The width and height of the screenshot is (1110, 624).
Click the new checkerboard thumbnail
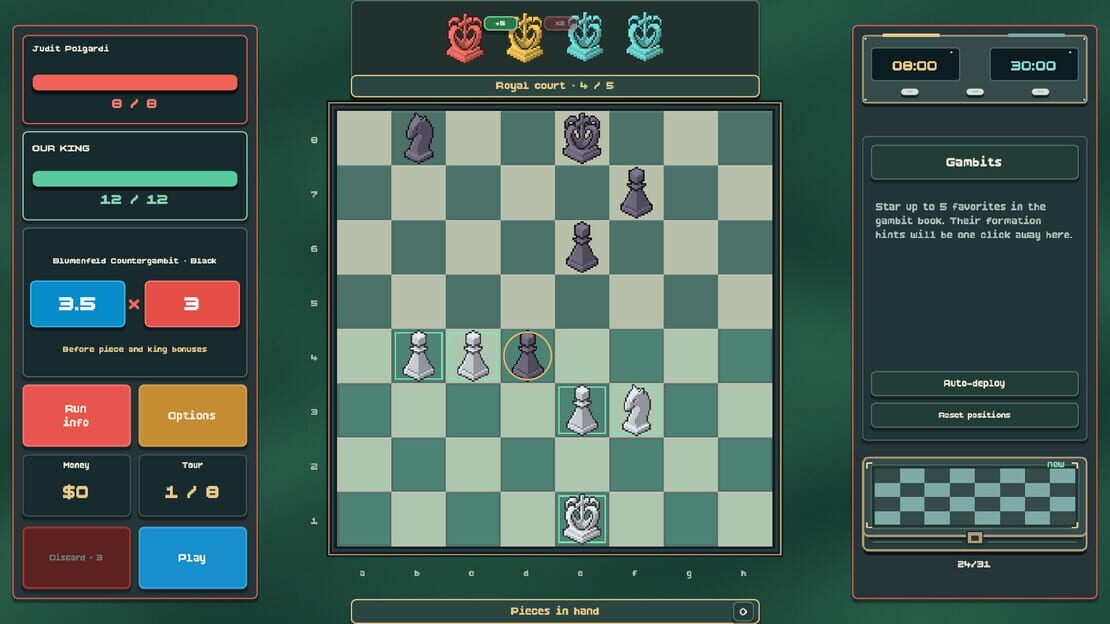(974, 495)
